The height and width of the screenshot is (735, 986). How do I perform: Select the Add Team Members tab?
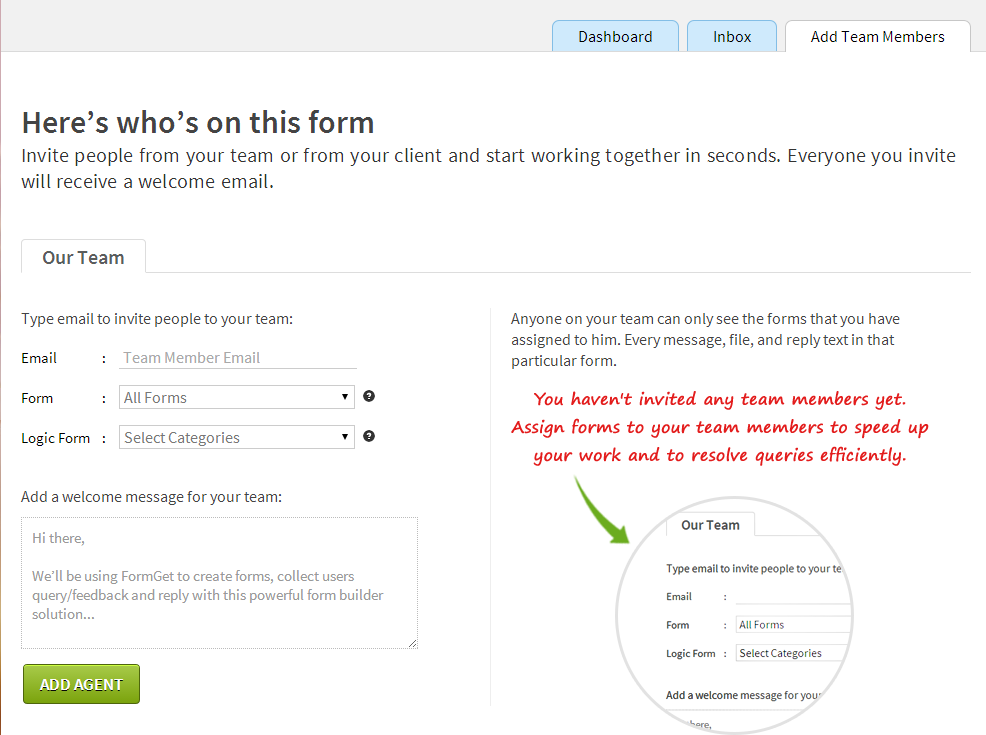(x=877, y=36)
